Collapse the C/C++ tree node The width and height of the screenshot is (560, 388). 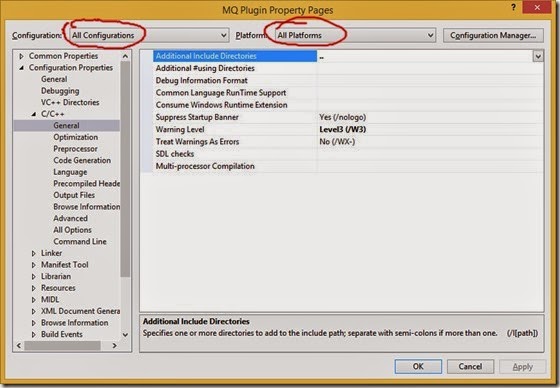34,114
